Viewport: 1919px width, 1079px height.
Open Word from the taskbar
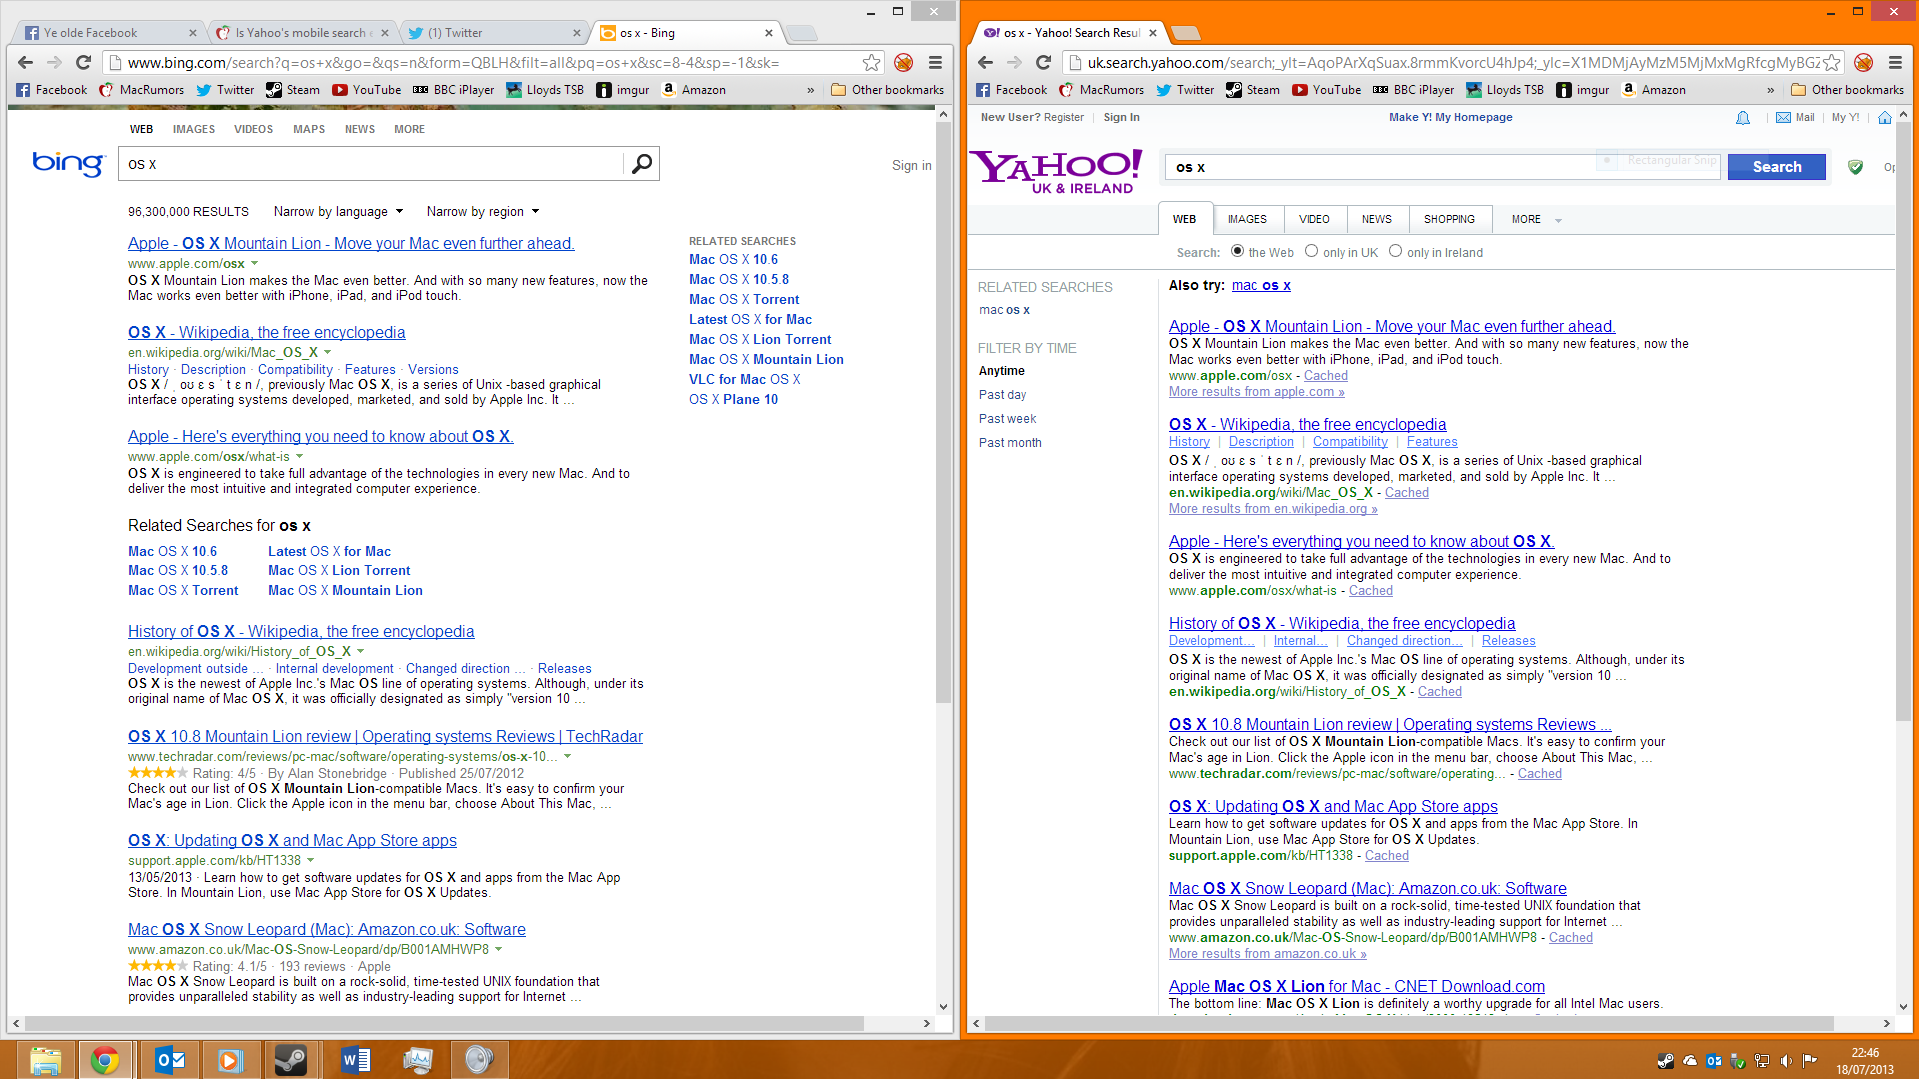pos(355,1060)
